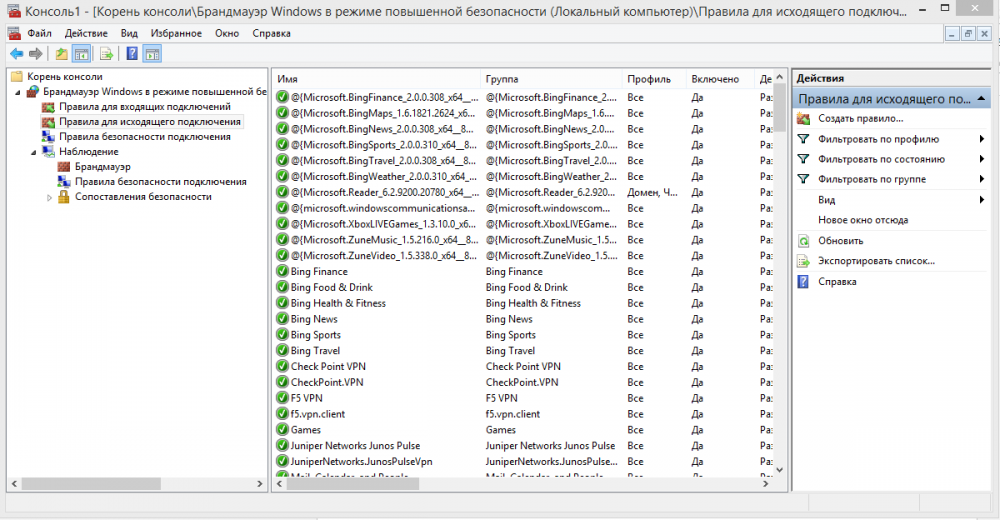Collapse the Брандмауэр Windows tree node

point(18,93)
